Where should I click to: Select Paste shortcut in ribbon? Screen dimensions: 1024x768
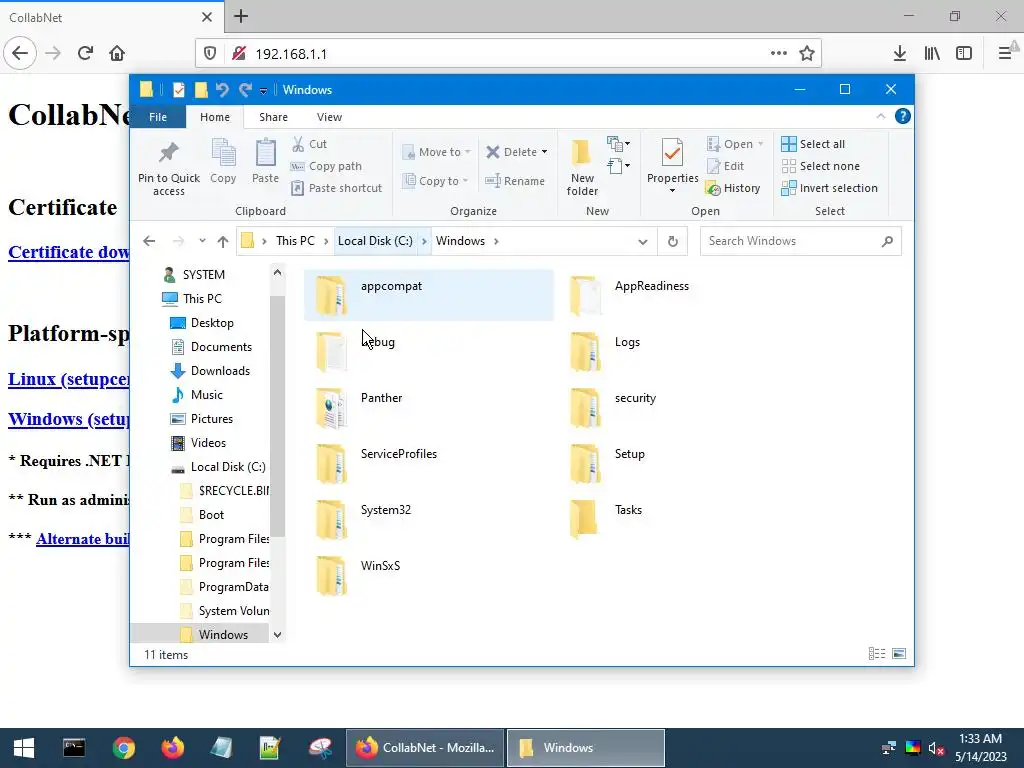click(337, 188)
